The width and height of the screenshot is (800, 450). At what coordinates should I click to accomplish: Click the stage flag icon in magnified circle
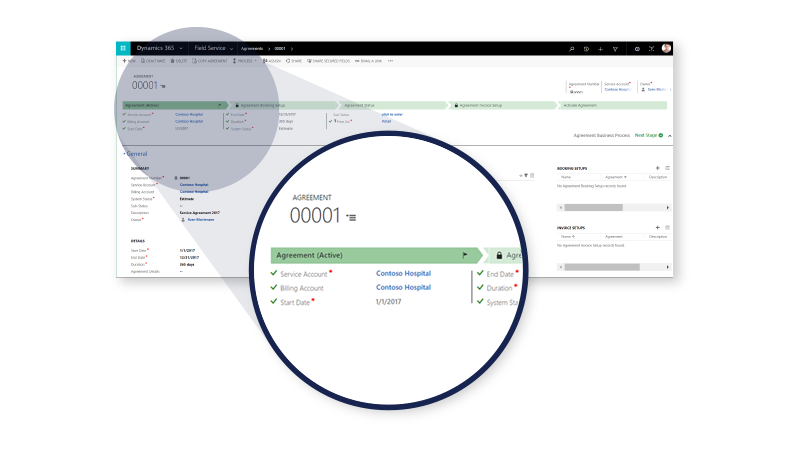click(x=465, y=255)
